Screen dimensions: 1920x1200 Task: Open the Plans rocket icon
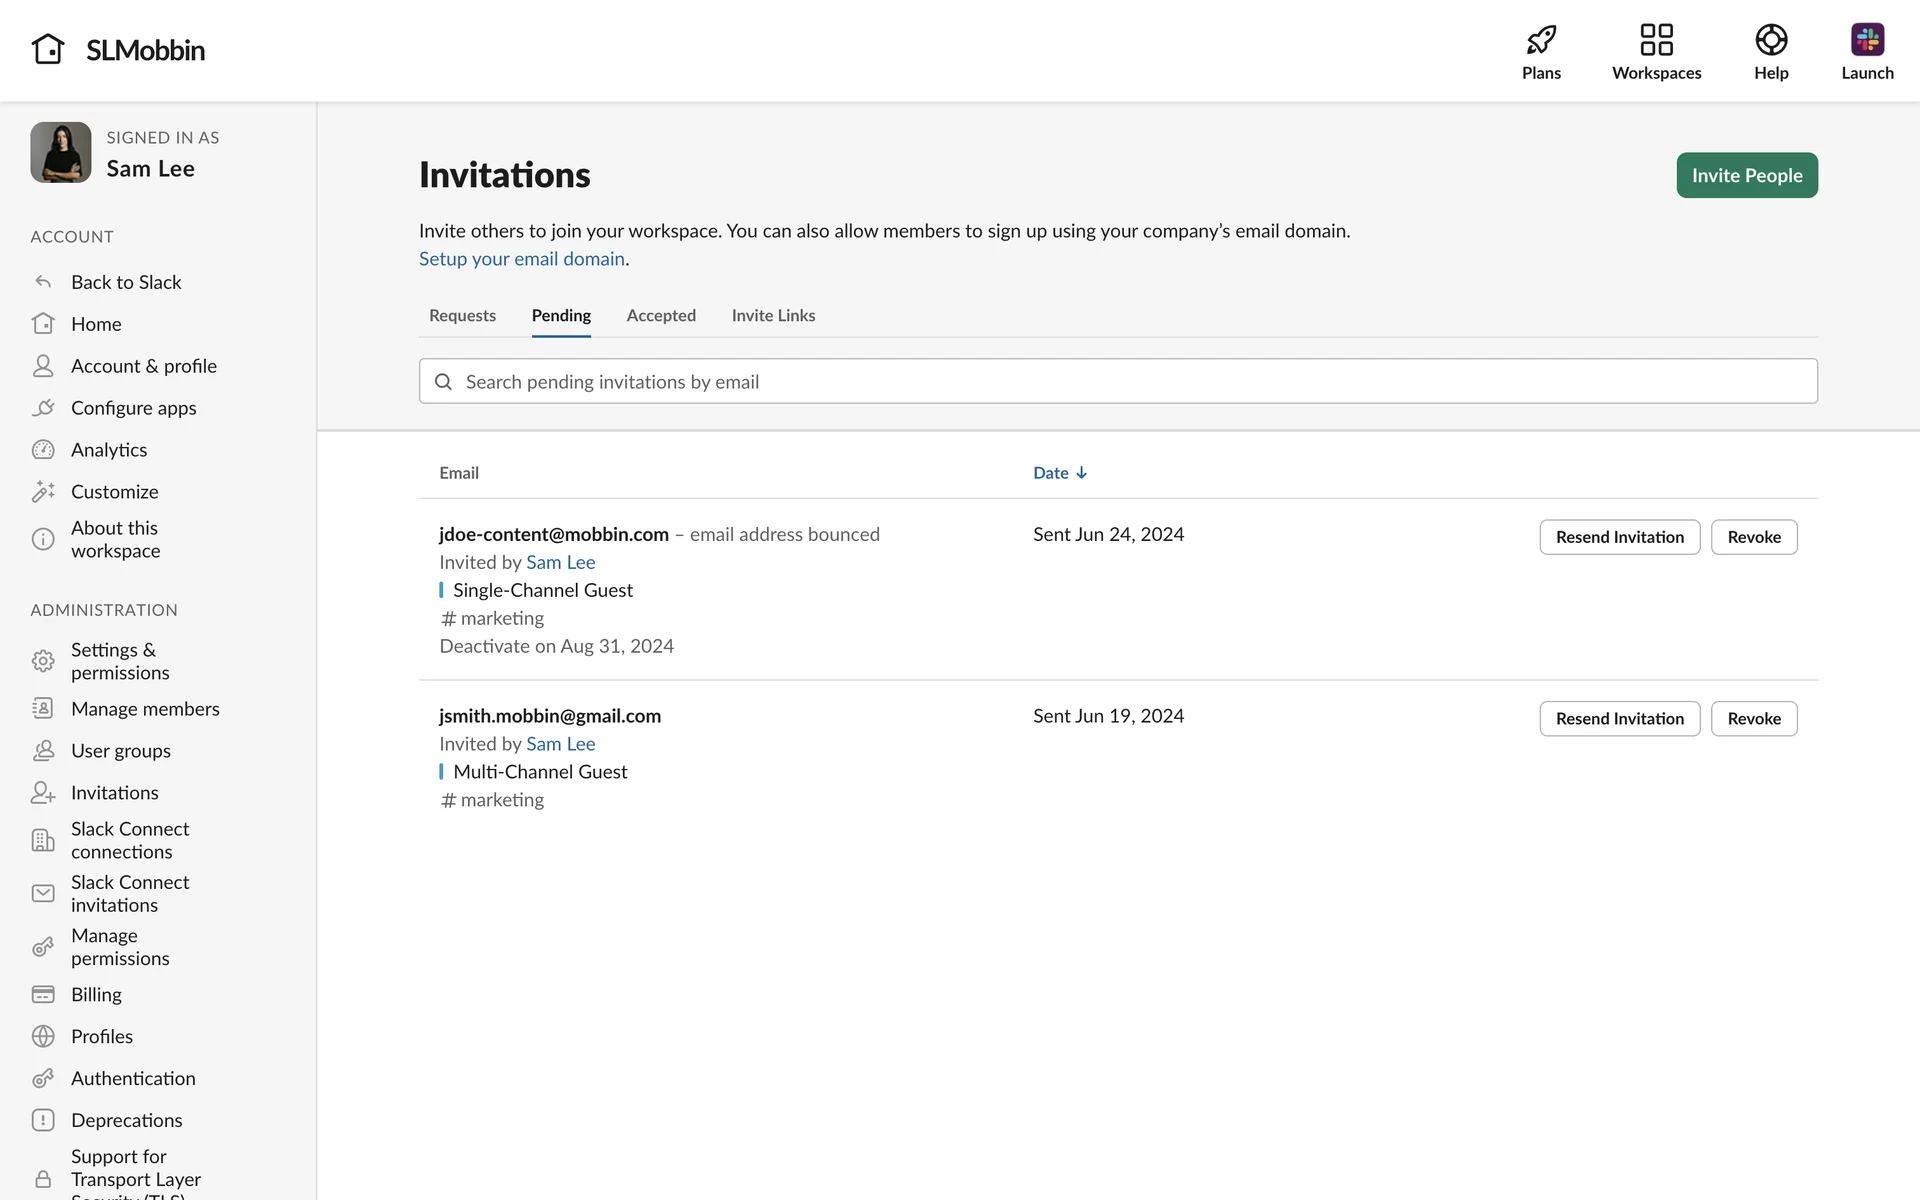(x=1541, y=41)
